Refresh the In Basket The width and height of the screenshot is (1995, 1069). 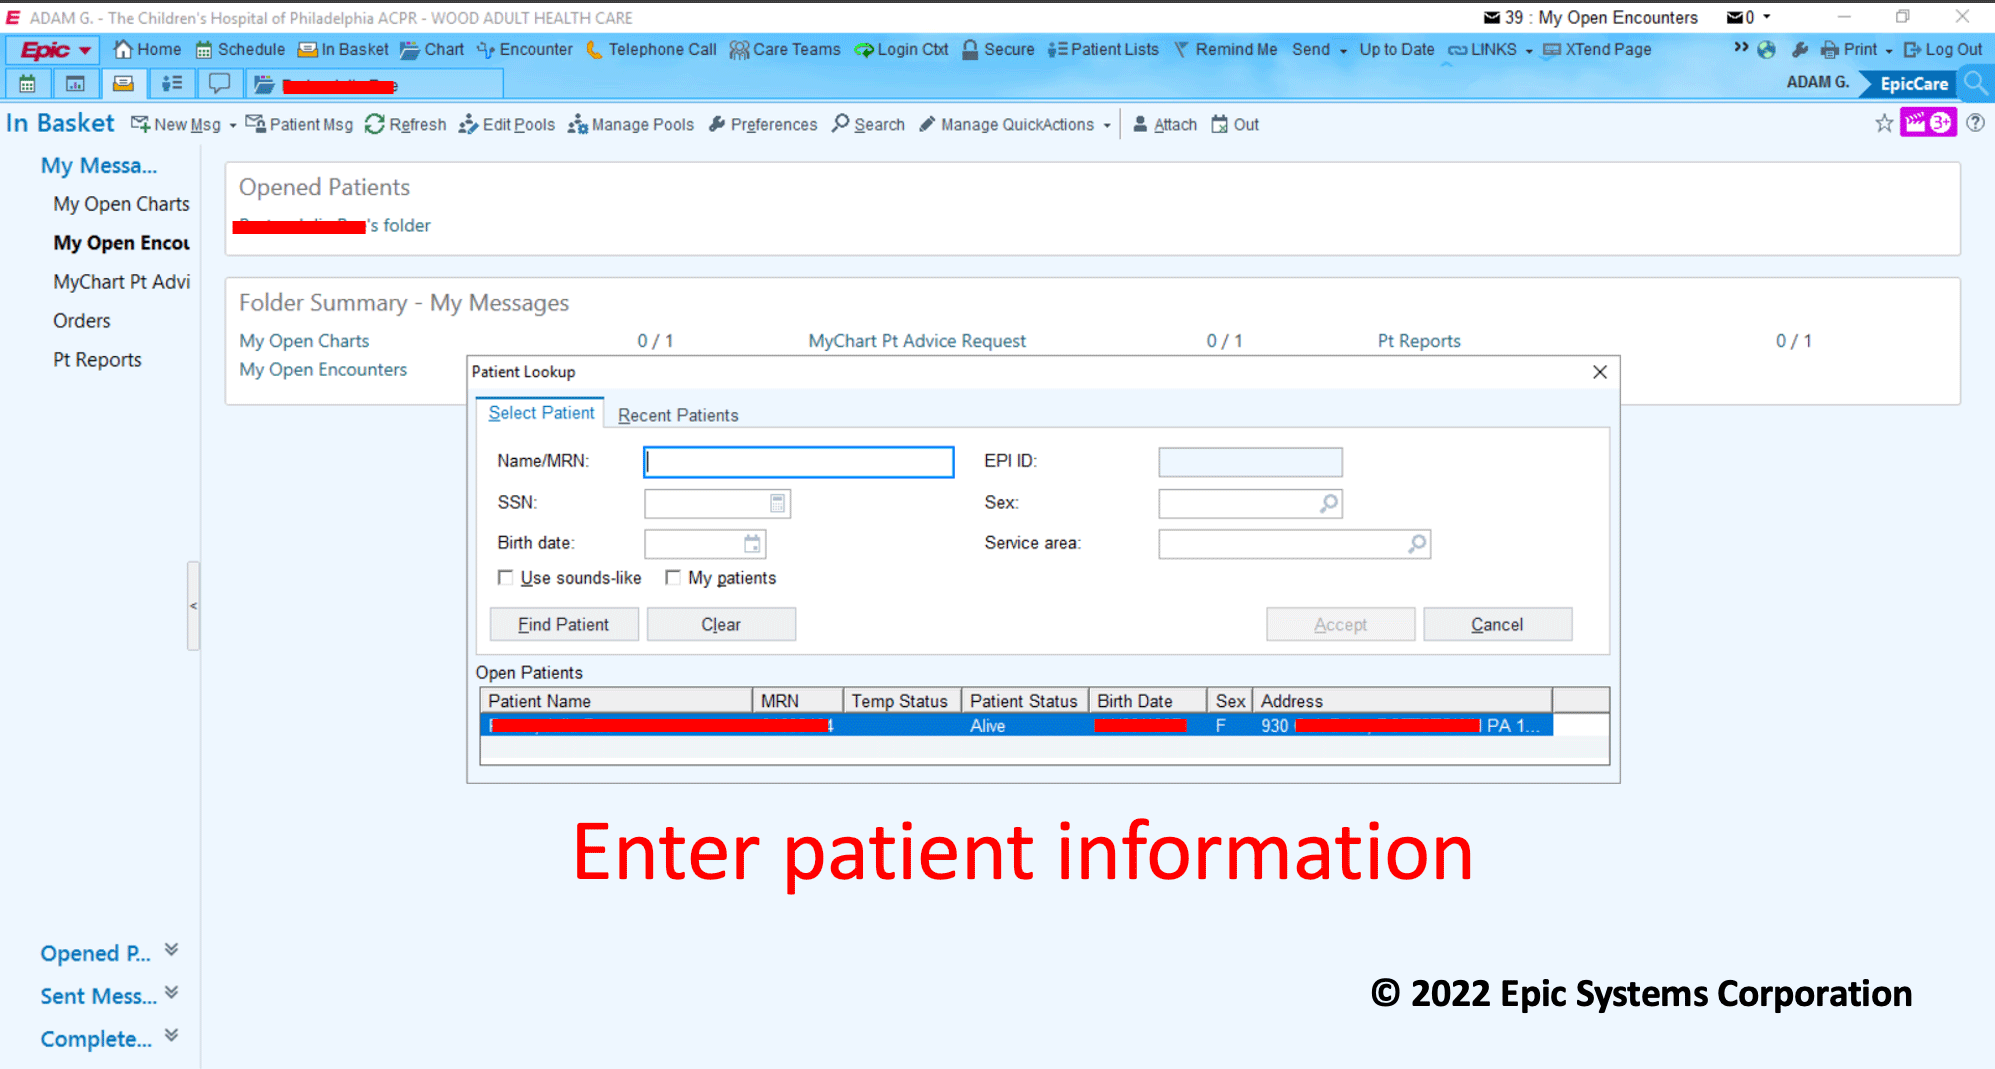point(406,125)
